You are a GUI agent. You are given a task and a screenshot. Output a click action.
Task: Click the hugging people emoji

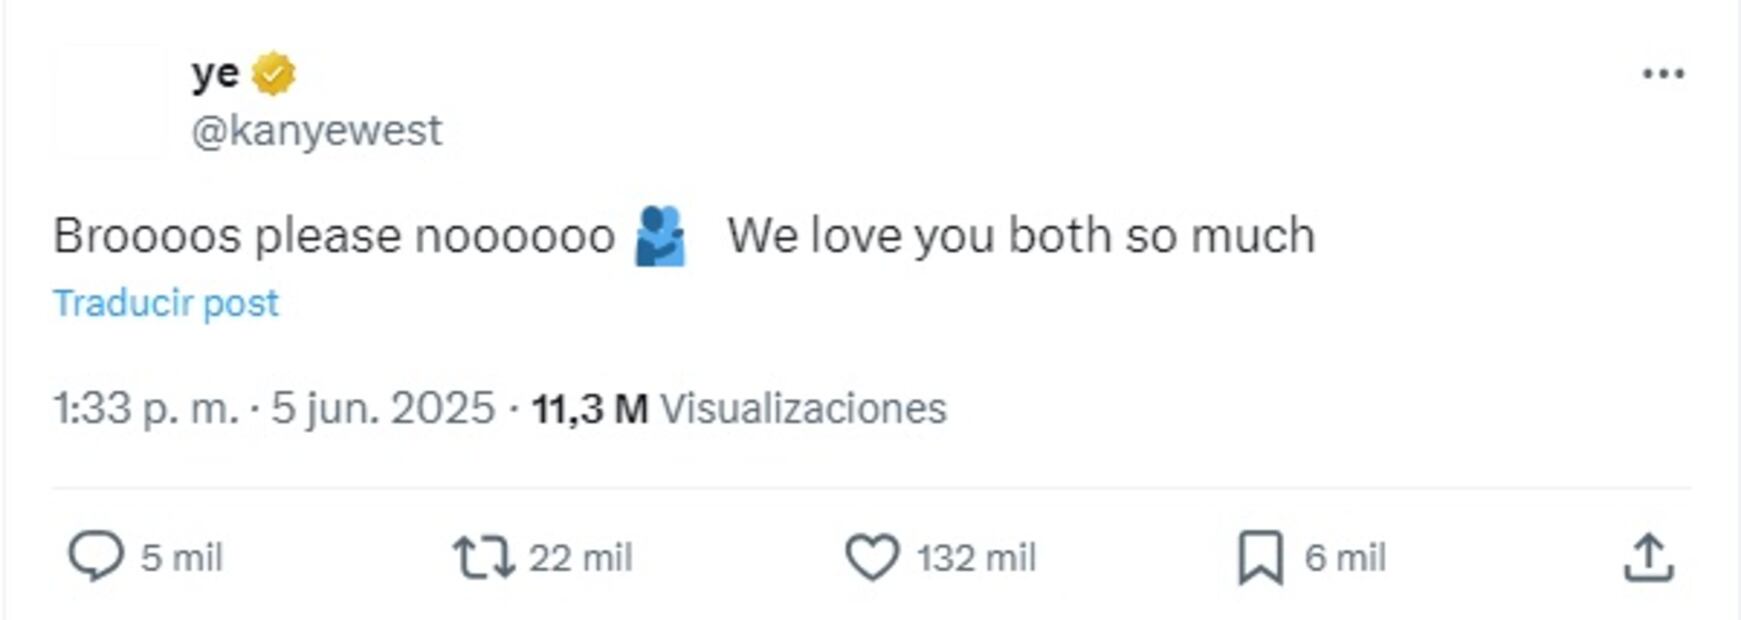[661, 237]
